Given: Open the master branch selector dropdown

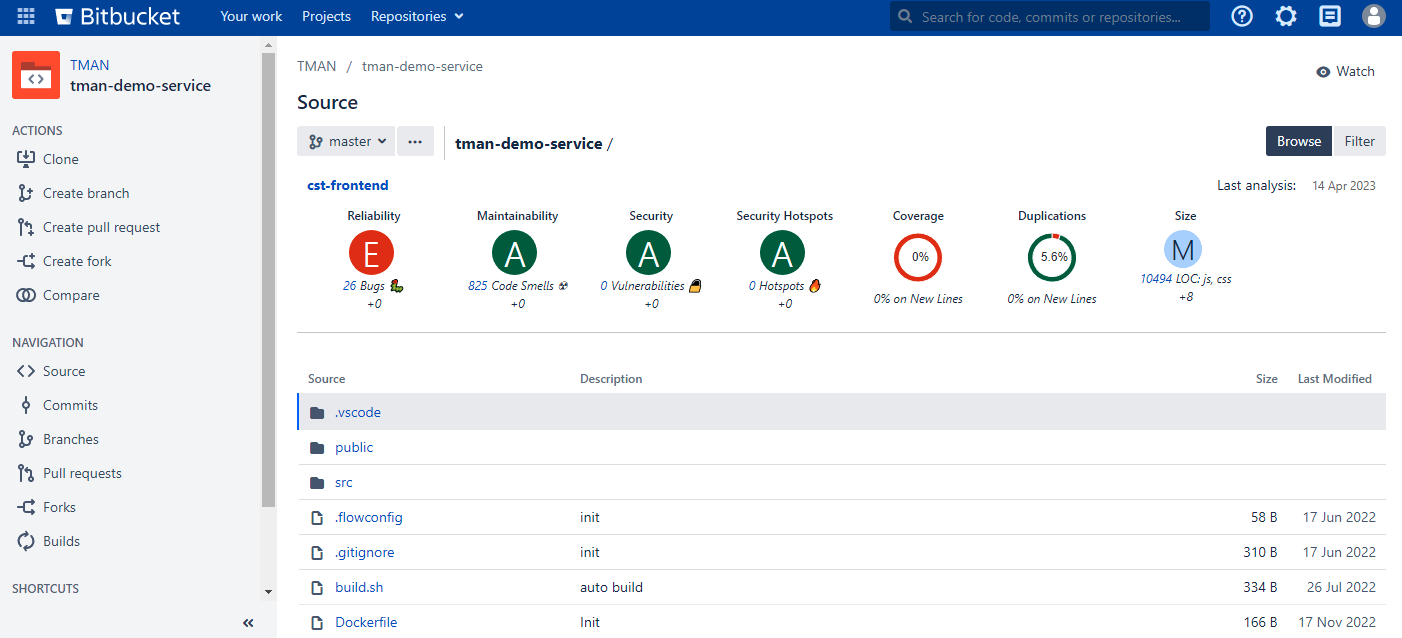Looking at the screenshot, I should (346, 141).
